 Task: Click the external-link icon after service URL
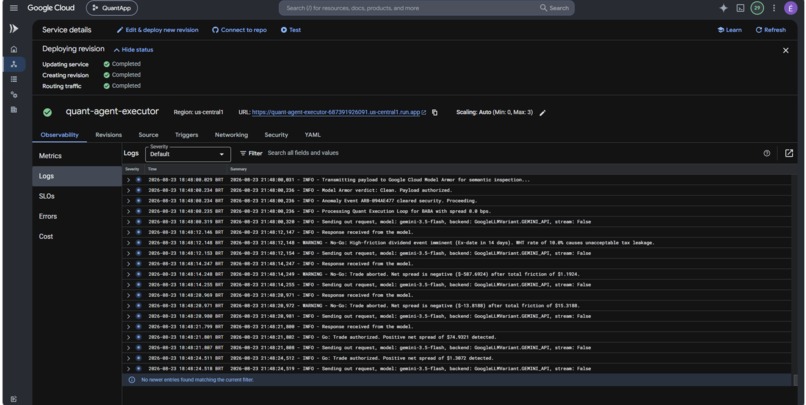click(x=424, y=113)
